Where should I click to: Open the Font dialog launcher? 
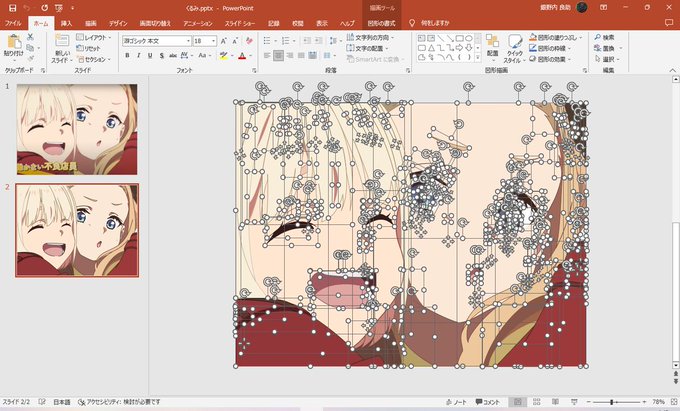254,70
